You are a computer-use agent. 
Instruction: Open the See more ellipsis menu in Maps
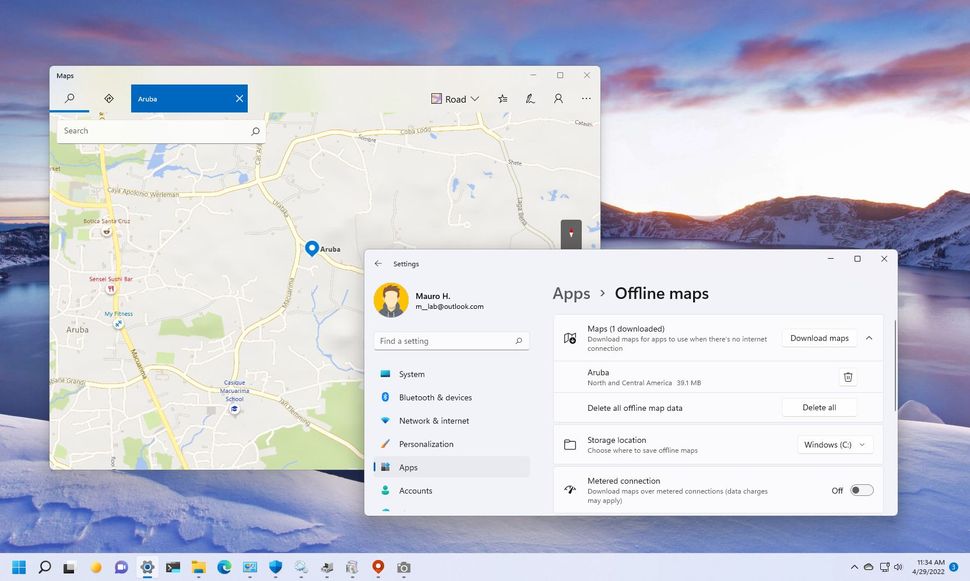(586, 98)
